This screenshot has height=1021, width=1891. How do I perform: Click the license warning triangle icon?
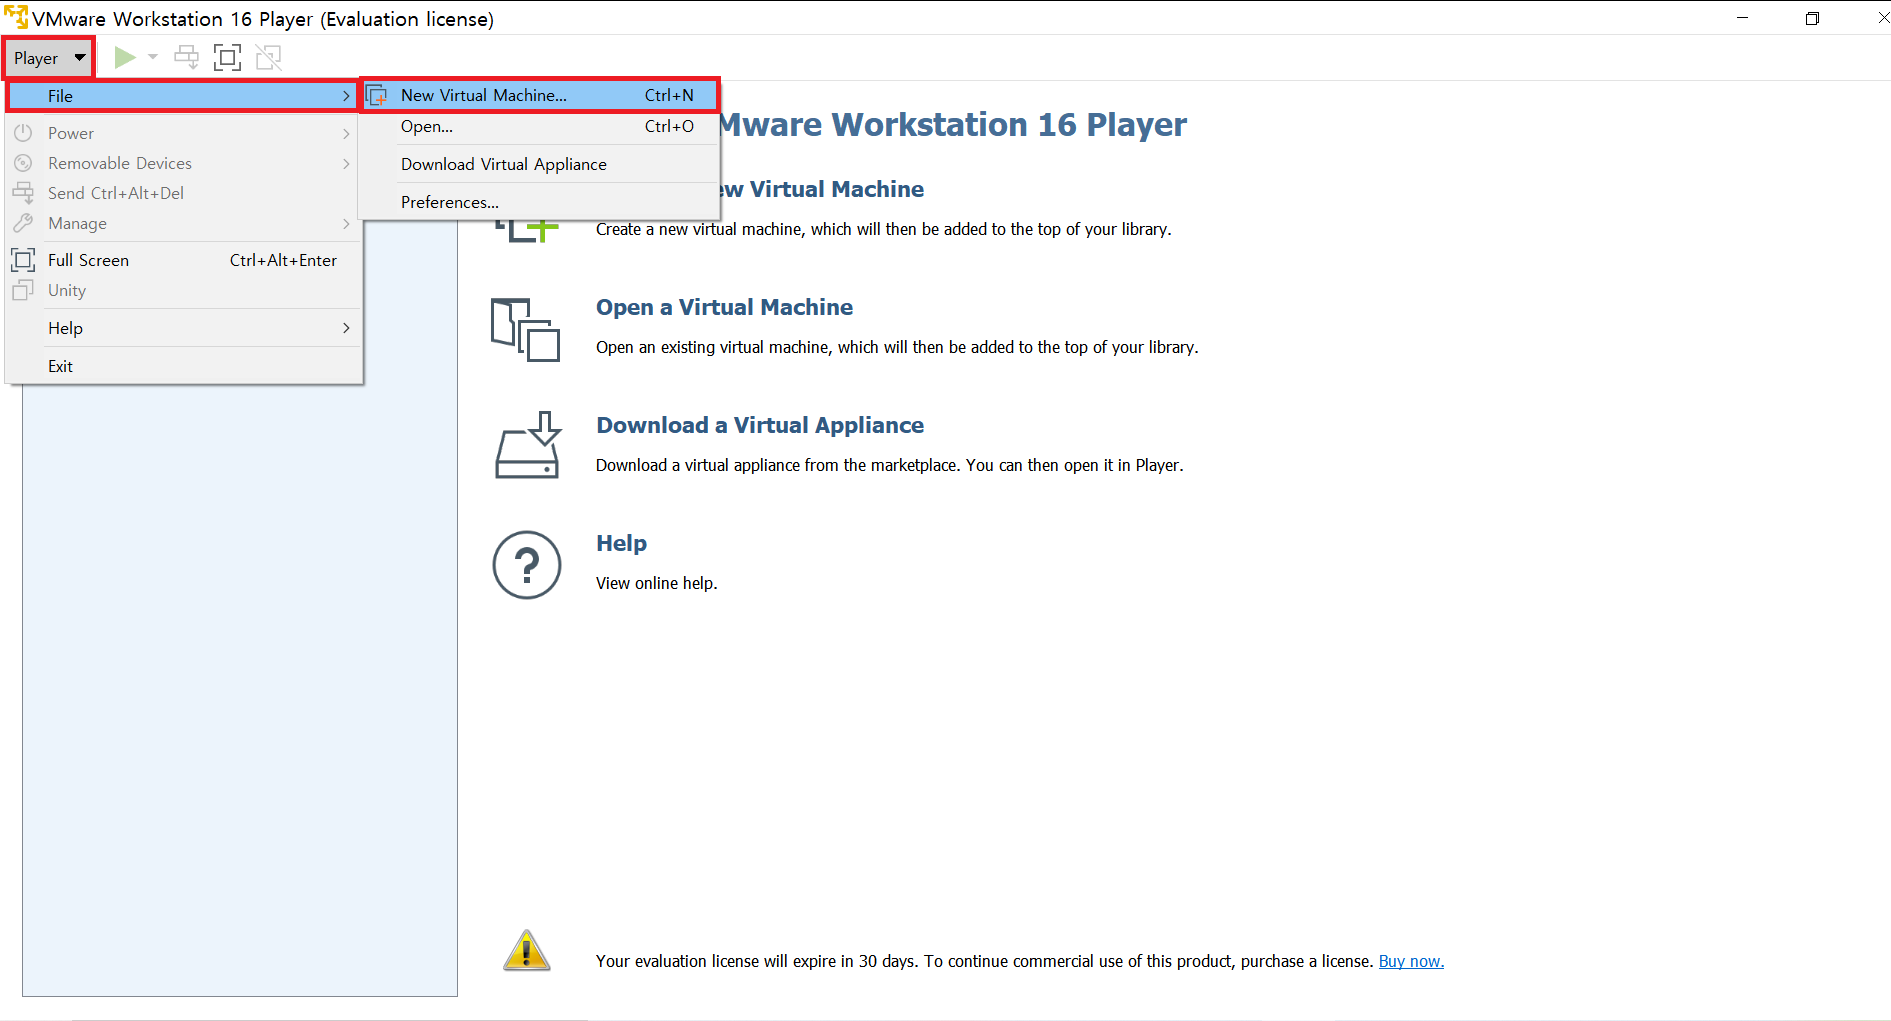coord(526,950)
